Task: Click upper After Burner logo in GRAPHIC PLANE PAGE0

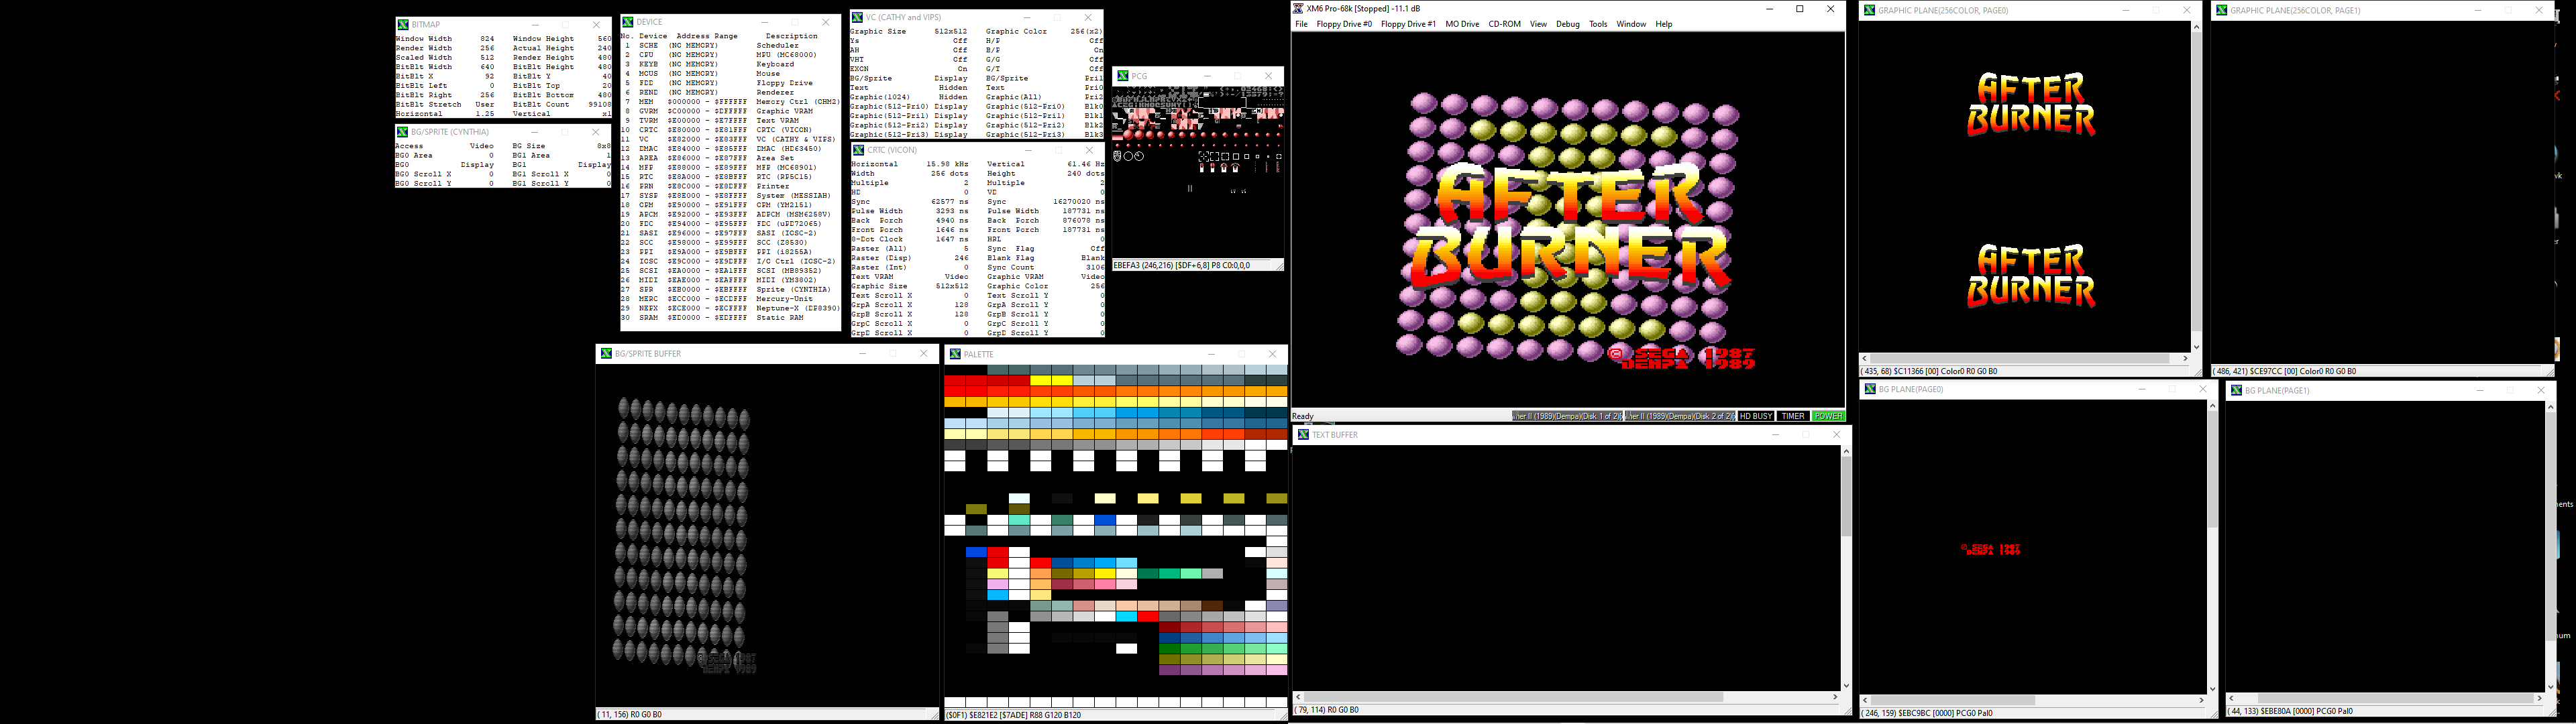Action: click(2031, 104)
